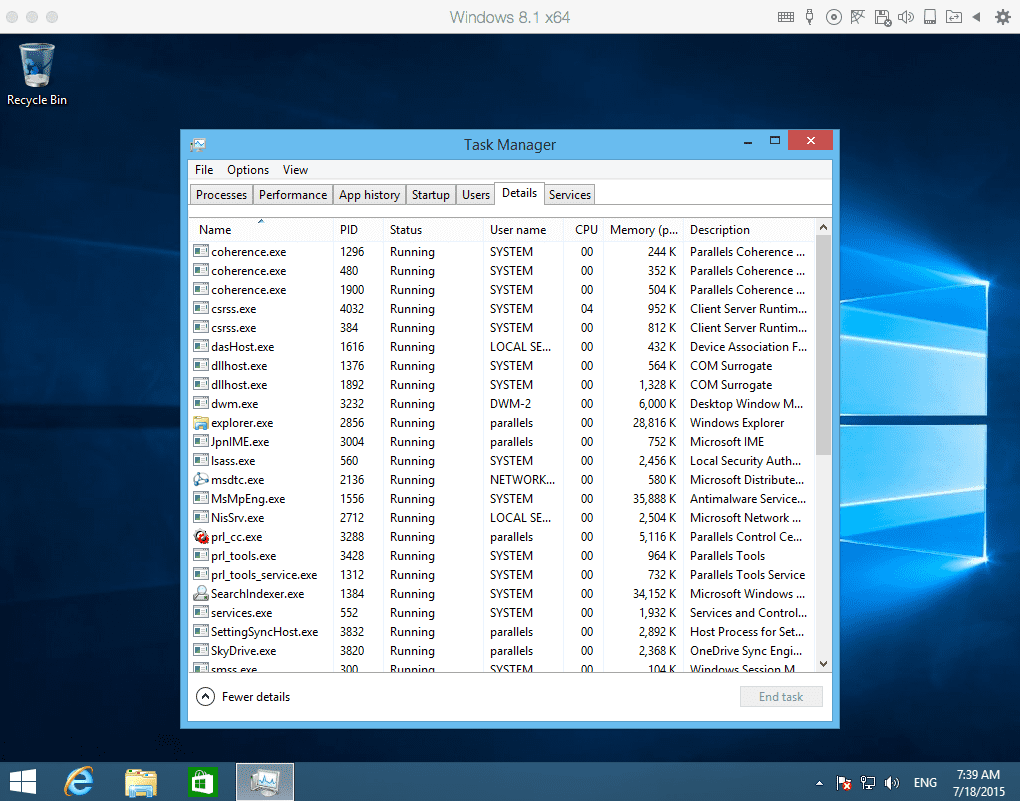Sort by the Name column header

click(x=262, y=230)
